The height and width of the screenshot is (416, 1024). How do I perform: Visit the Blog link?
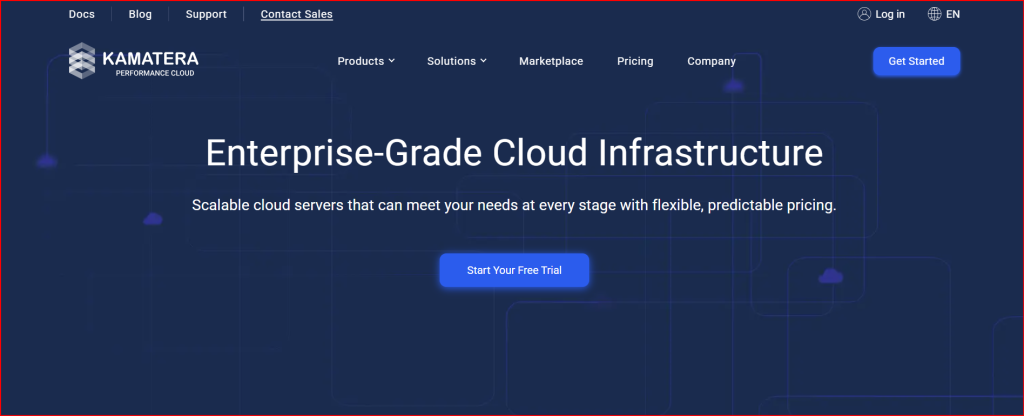tap(140, 14)
